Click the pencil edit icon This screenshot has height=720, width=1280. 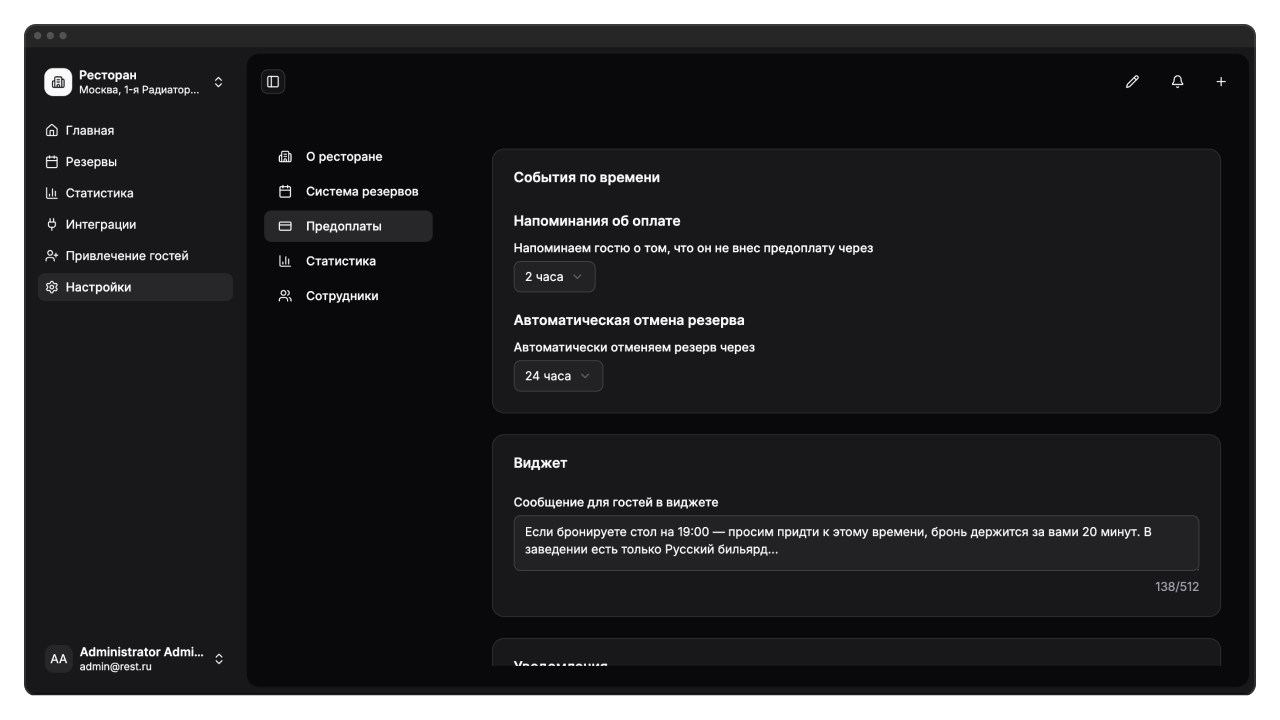pos(1132,82)
